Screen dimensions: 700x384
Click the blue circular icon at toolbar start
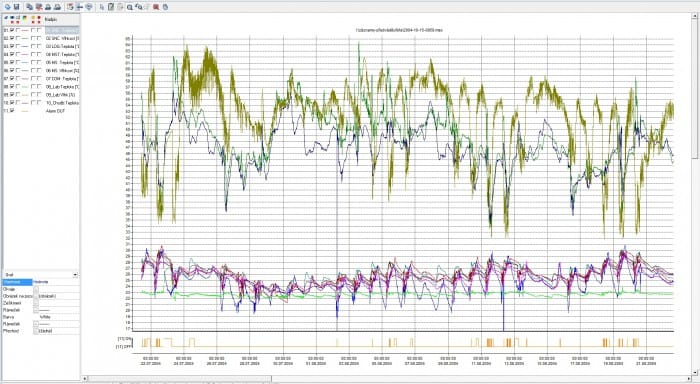[8, 7]
